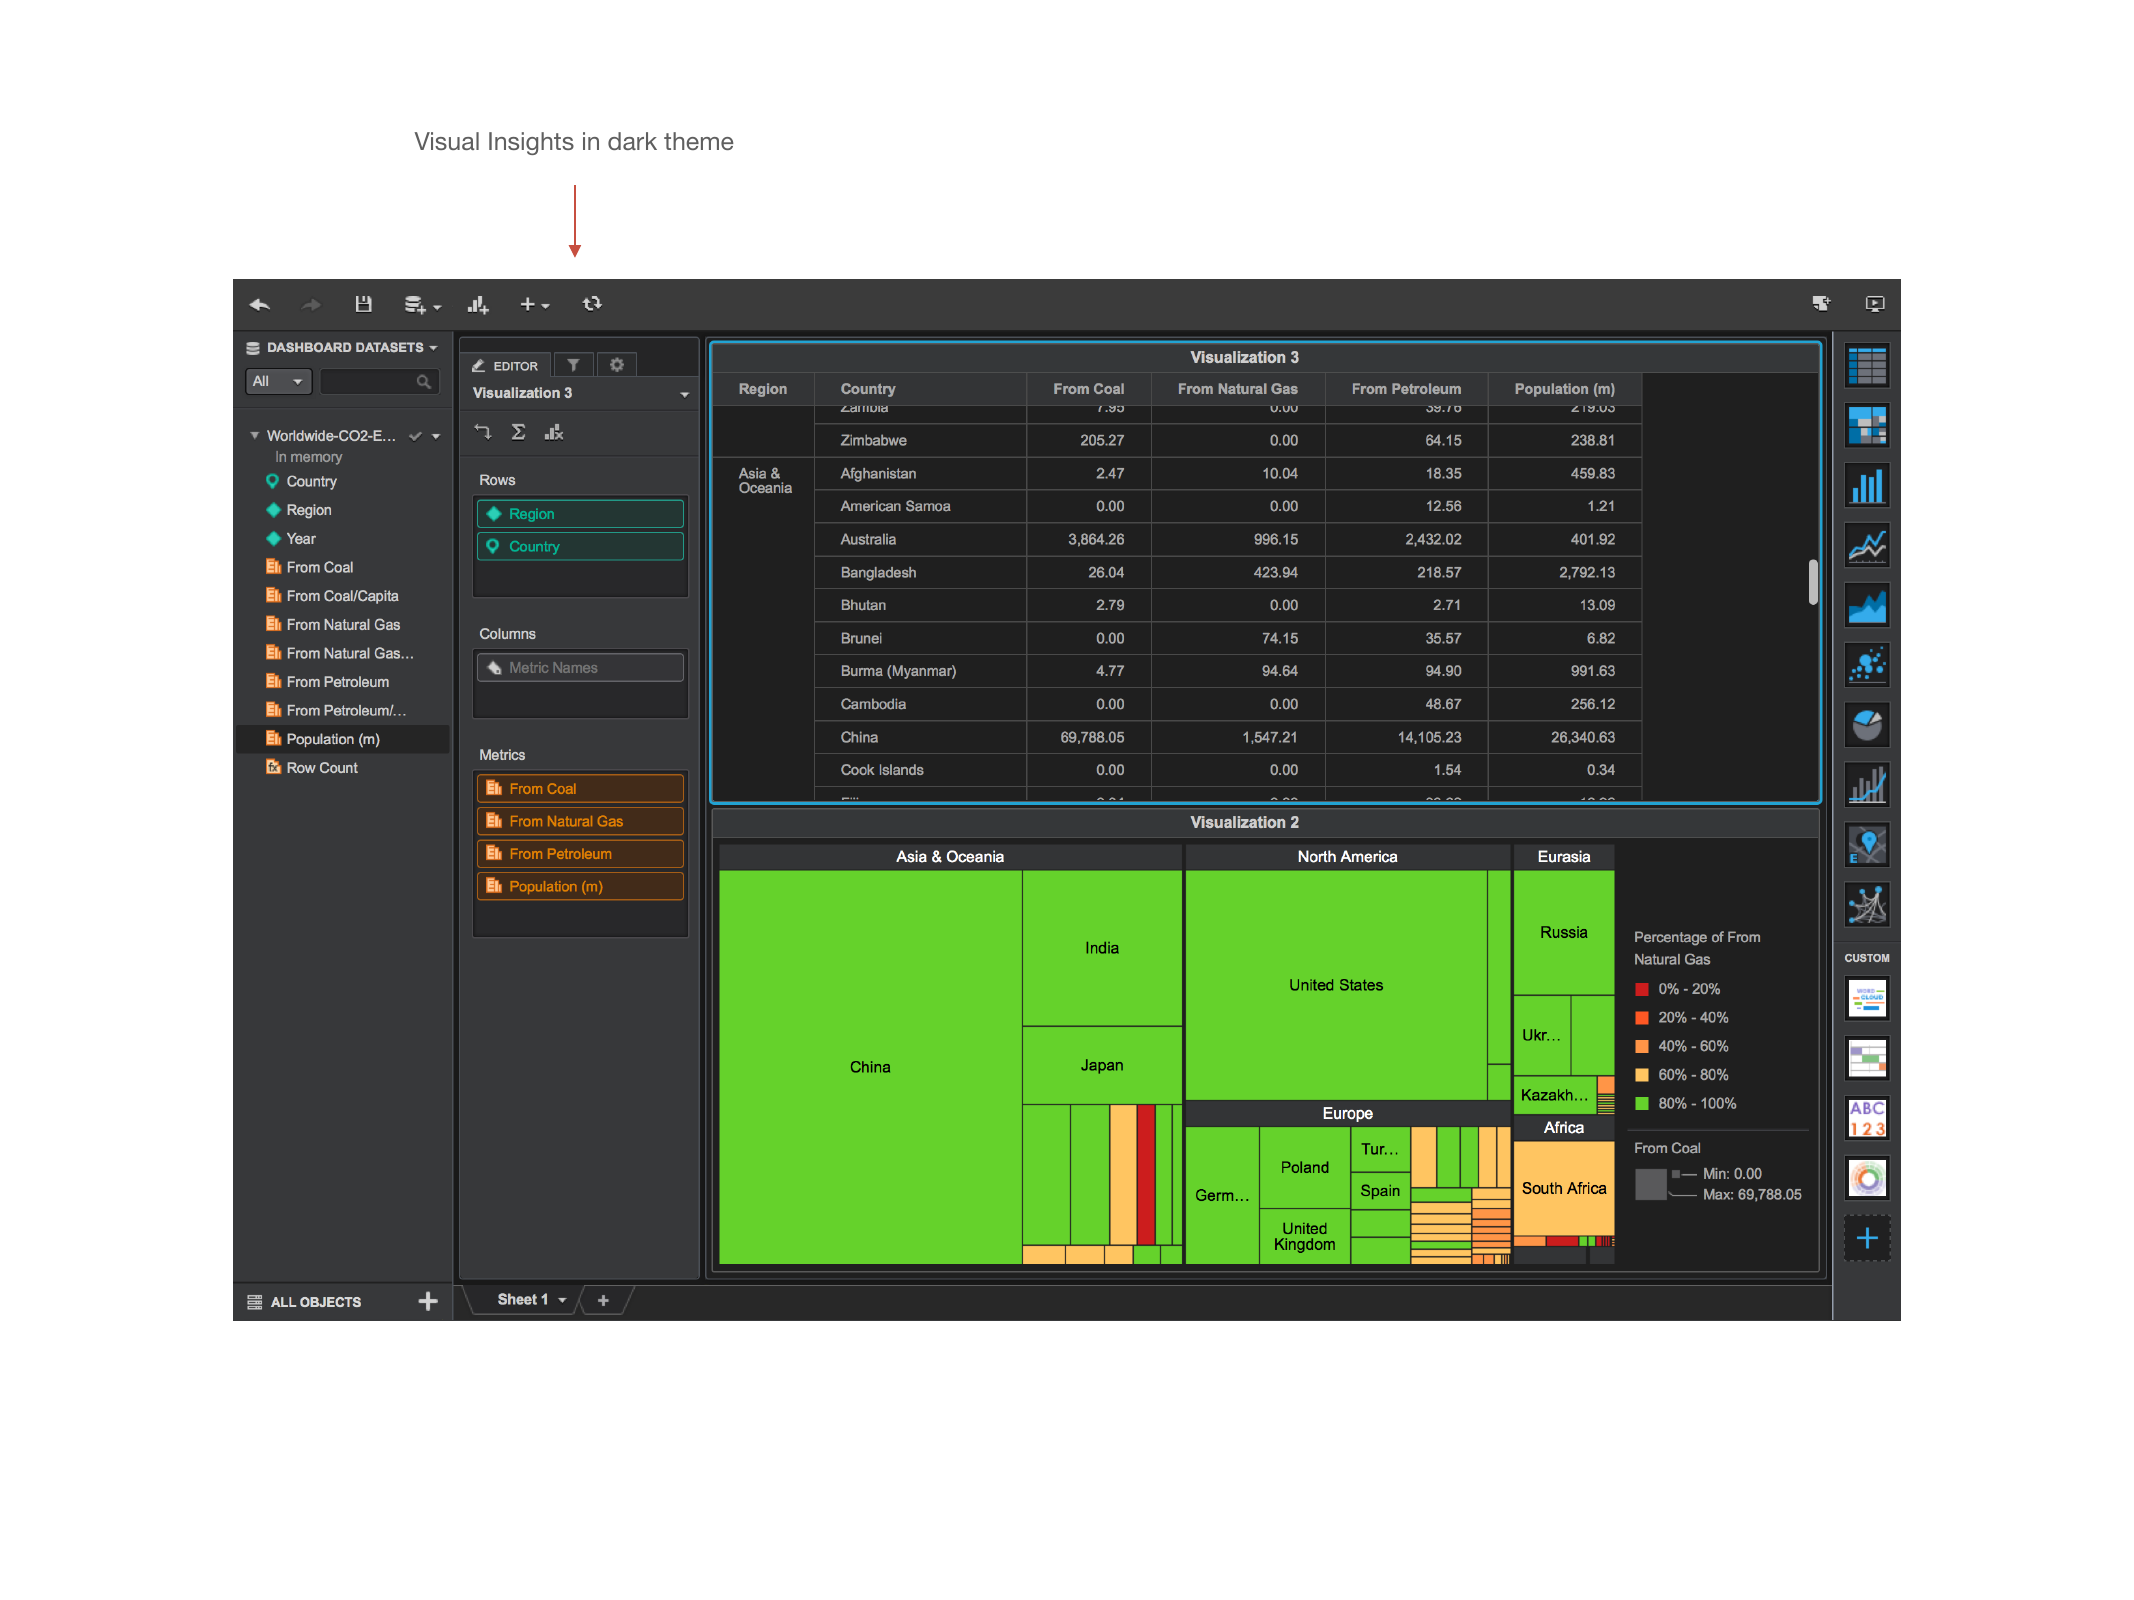Screen dimensions: 2134x1600
Task: Sort by the From Coal column header
Action: point(1088,389)
